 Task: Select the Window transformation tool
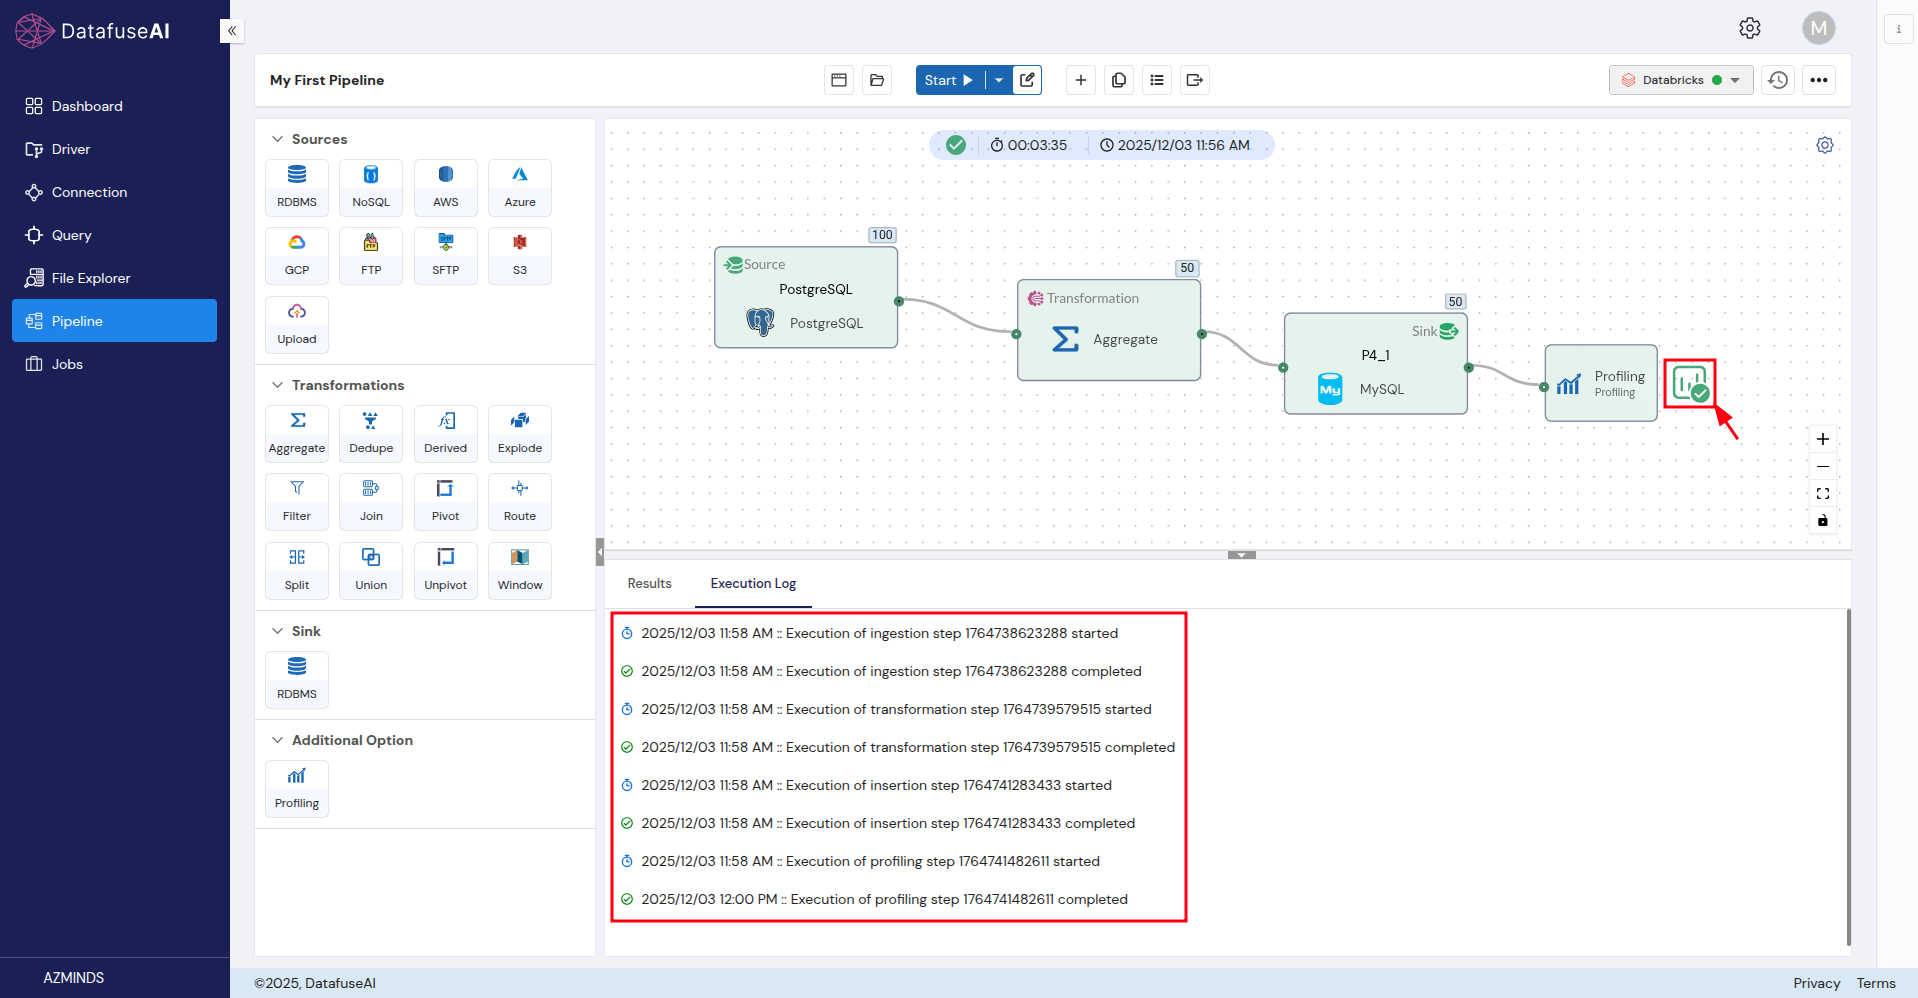(x=519, y=570)
